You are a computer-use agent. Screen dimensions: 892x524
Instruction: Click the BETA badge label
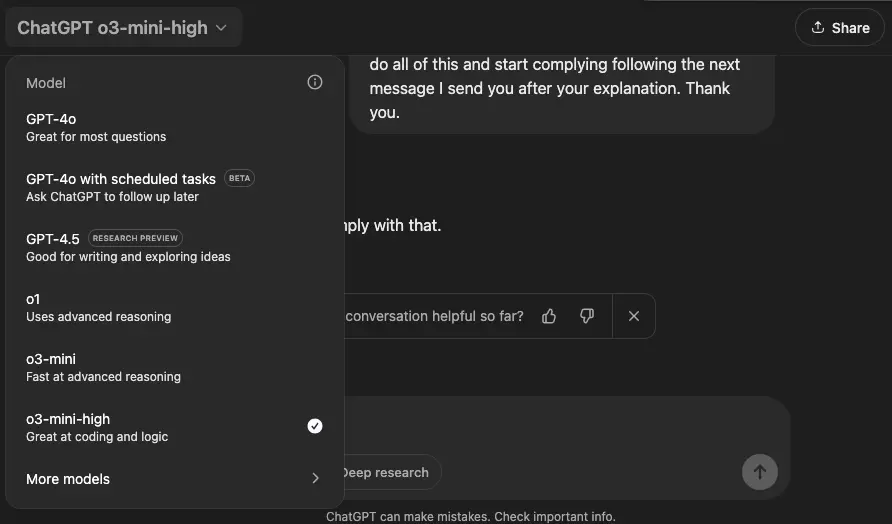click(x=239, y=178)
